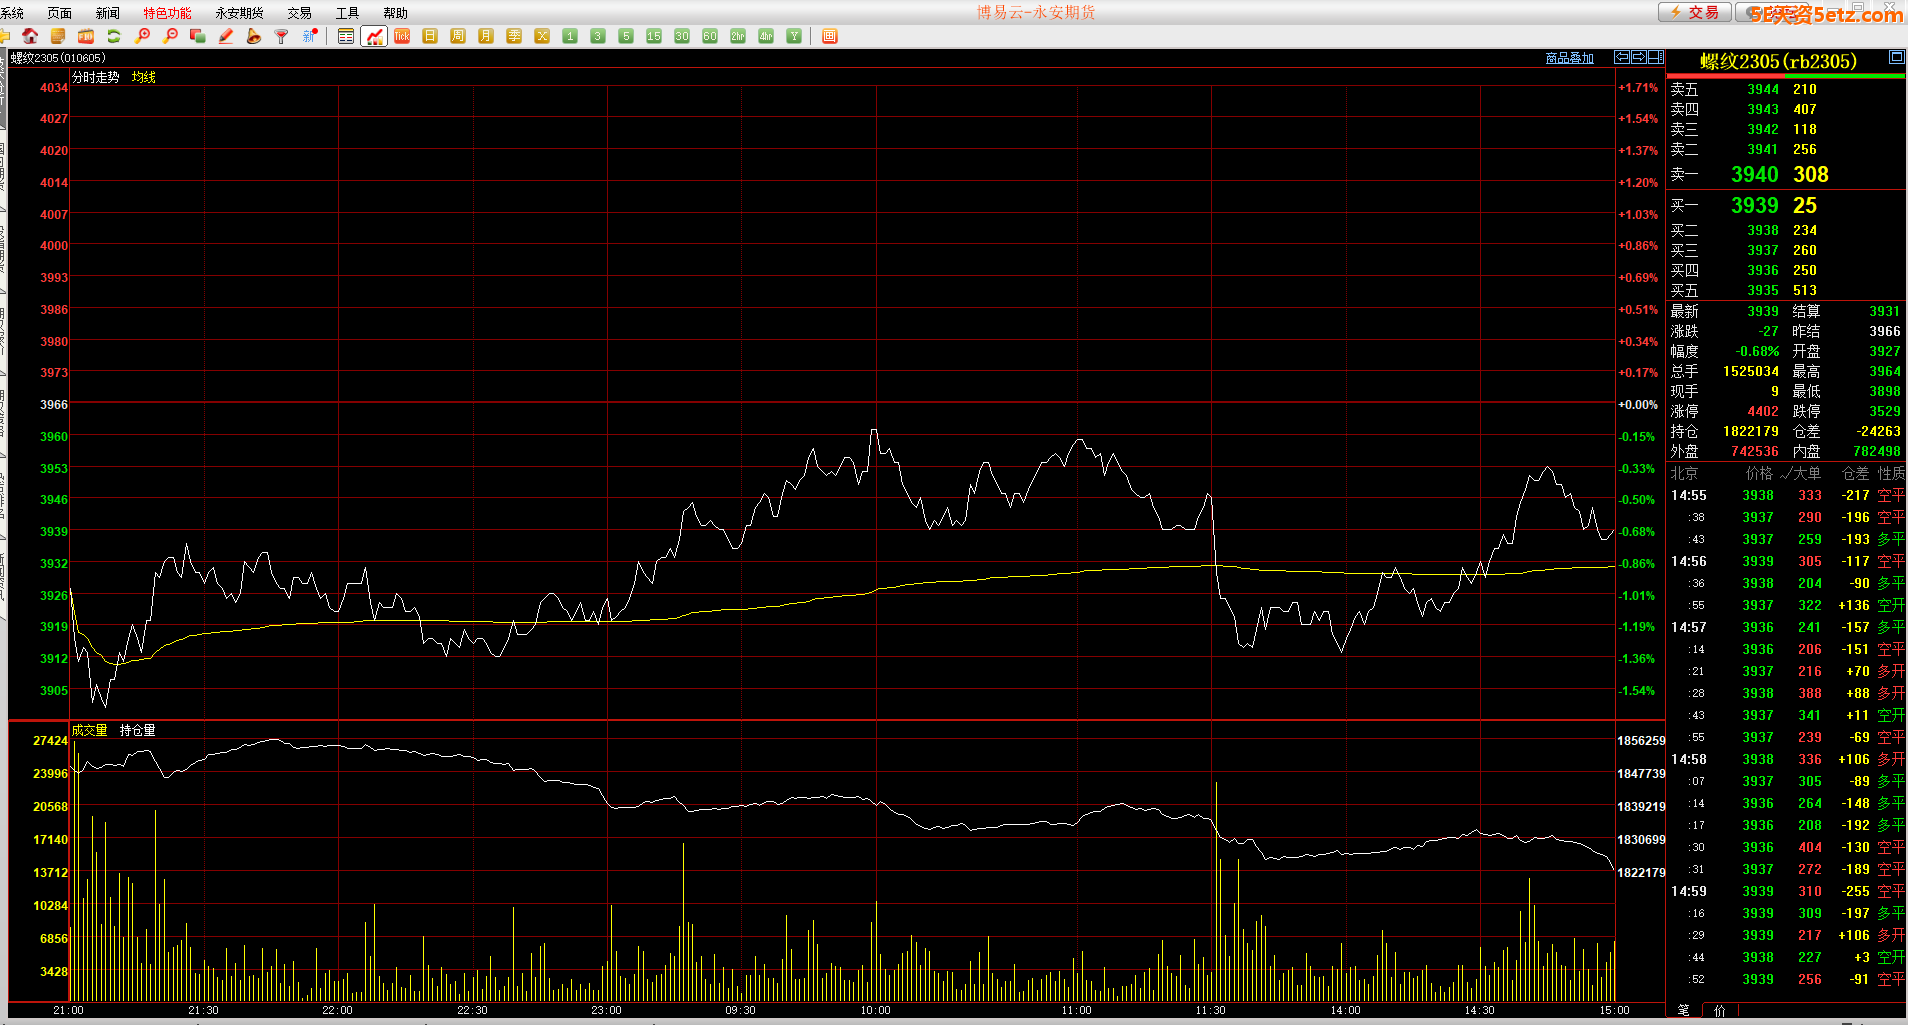
Task: Click the zoom in magnifier icon
Action: pyautogui.click(x=142, y=36)
